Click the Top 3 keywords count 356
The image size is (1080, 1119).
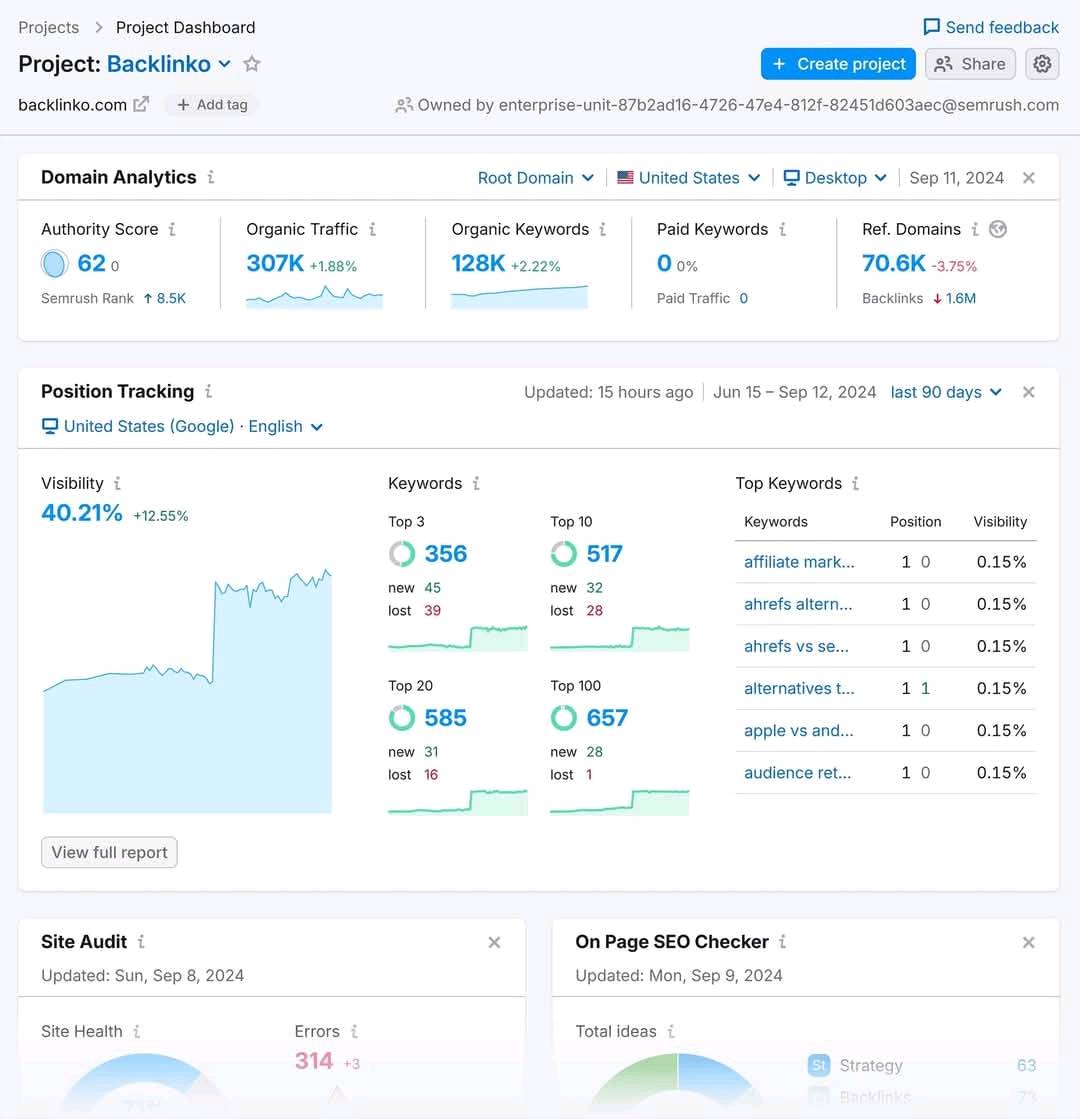point(445,554)
